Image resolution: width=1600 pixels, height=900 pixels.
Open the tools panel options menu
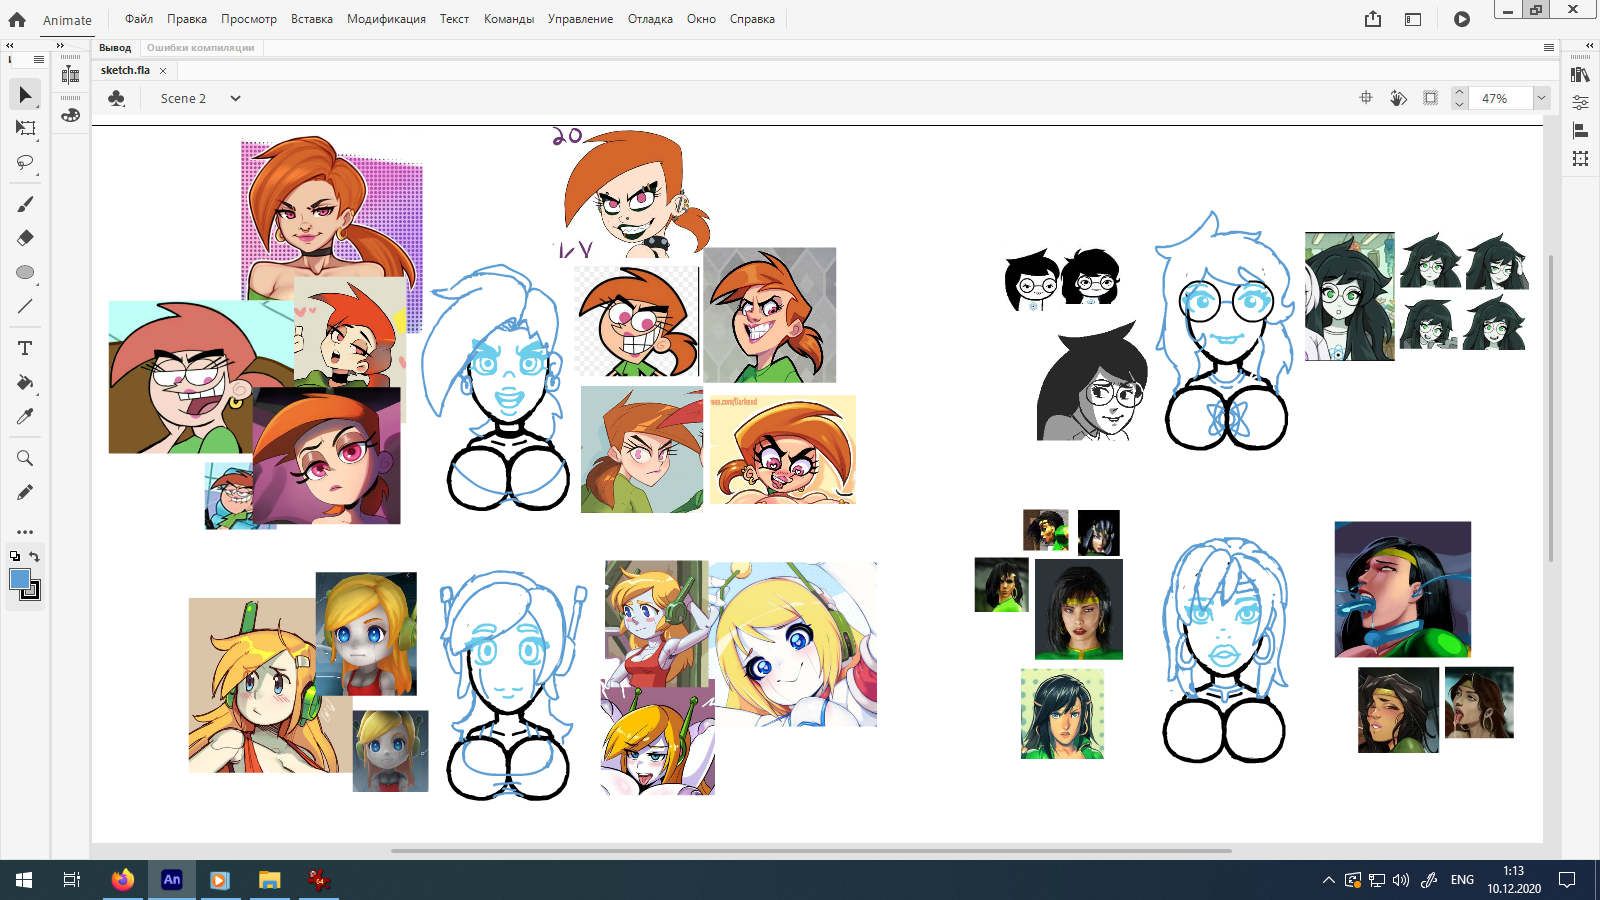point(38,60)
